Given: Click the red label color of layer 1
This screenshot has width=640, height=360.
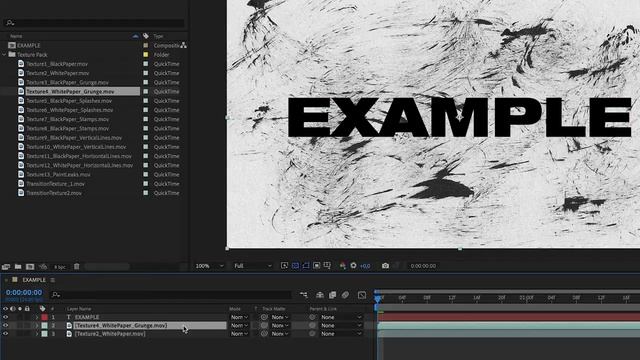Looking at the screenshot, I should point(44,317).
